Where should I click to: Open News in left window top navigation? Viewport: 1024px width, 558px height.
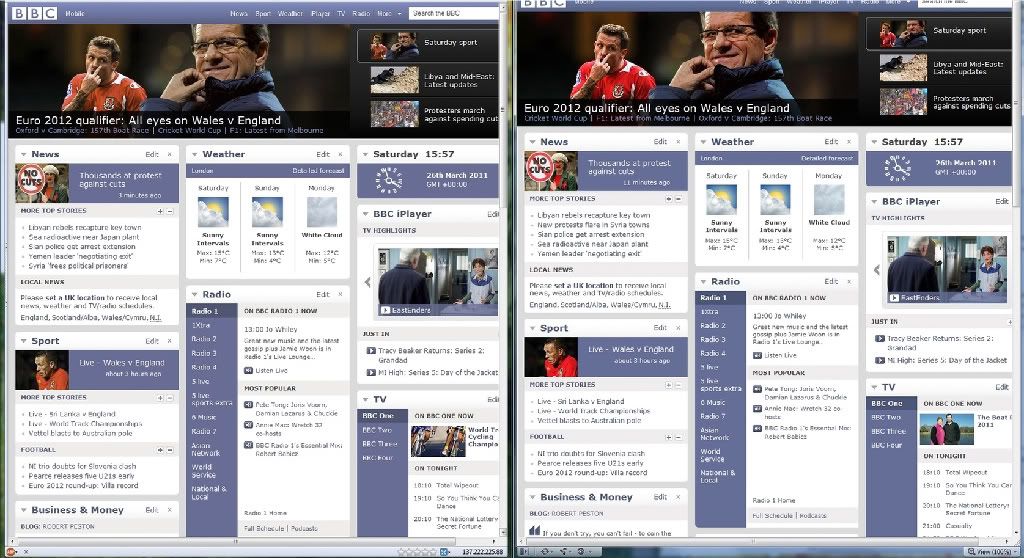(238, 13)
